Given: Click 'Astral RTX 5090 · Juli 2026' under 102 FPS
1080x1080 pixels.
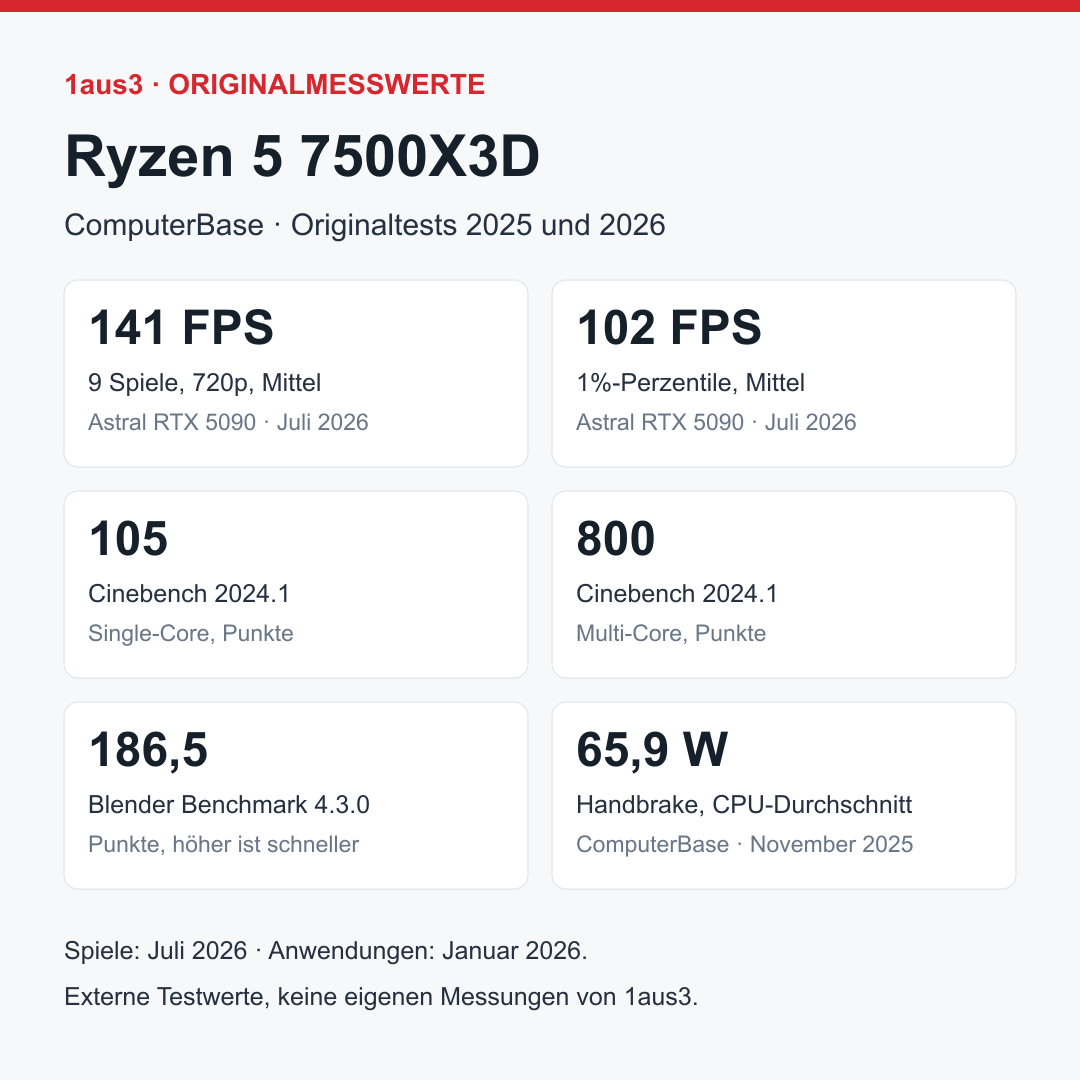Looking at the screenshot, I should [716, 422].
